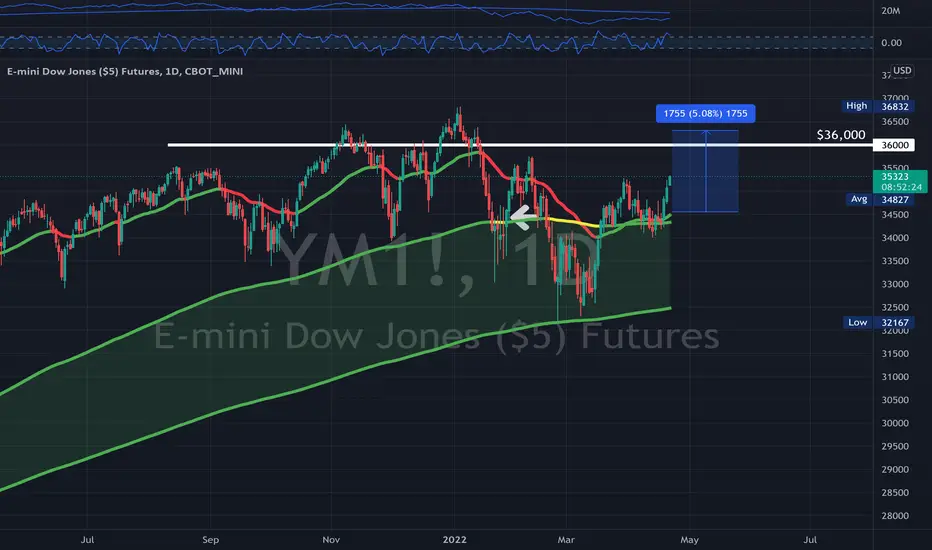Click the Avg 34827 price tag

880,199
